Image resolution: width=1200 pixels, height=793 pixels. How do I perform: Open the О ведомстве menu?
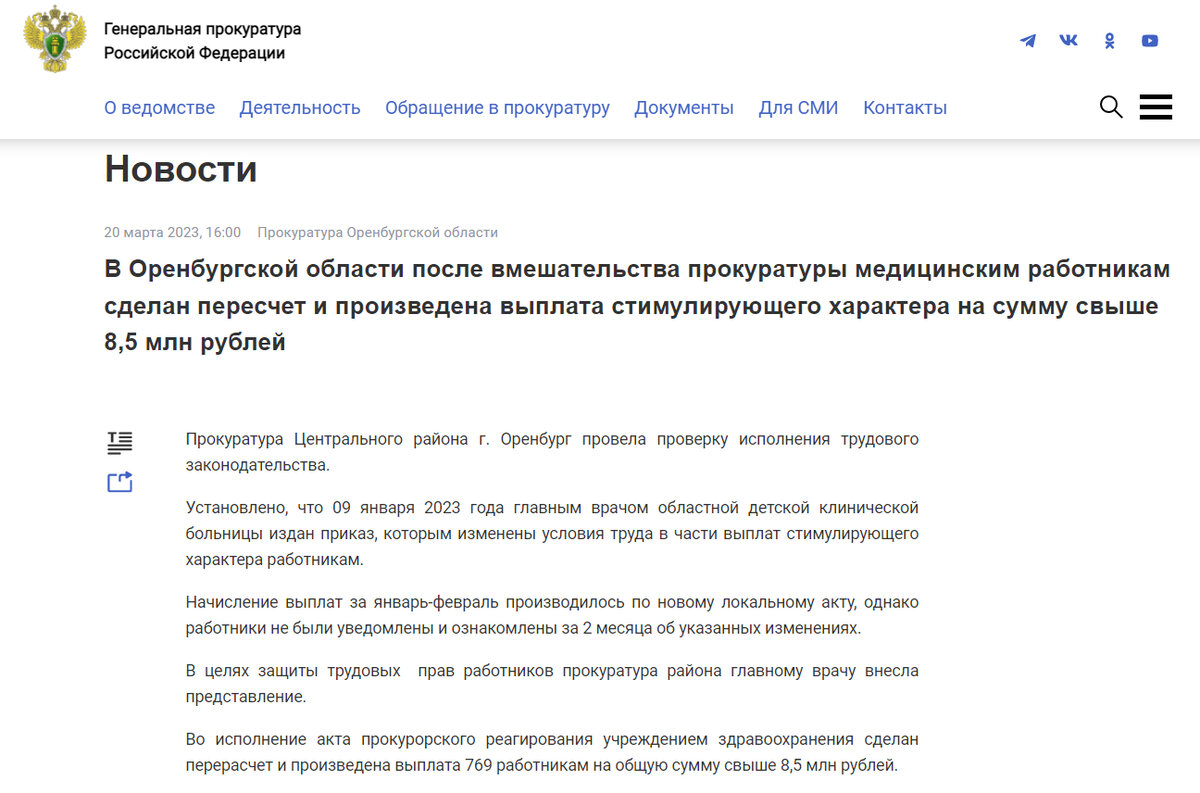[x=159, y=107]
